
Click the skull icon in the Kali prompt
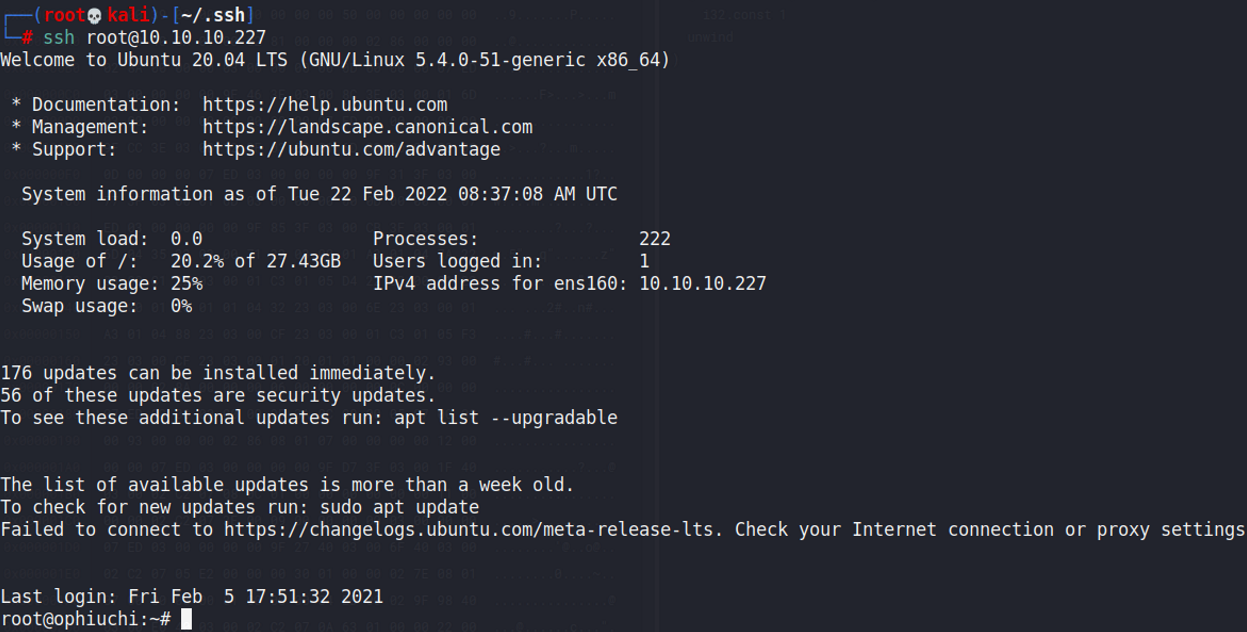point(96,15)
